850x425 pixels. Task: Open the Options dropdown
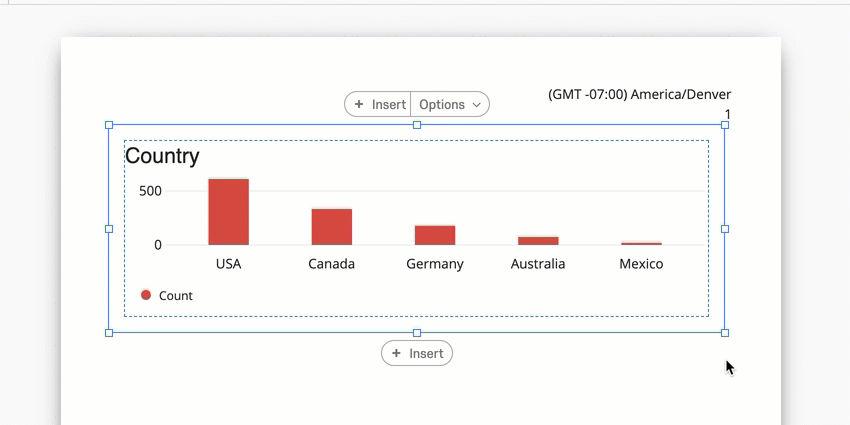coord(450,104)
